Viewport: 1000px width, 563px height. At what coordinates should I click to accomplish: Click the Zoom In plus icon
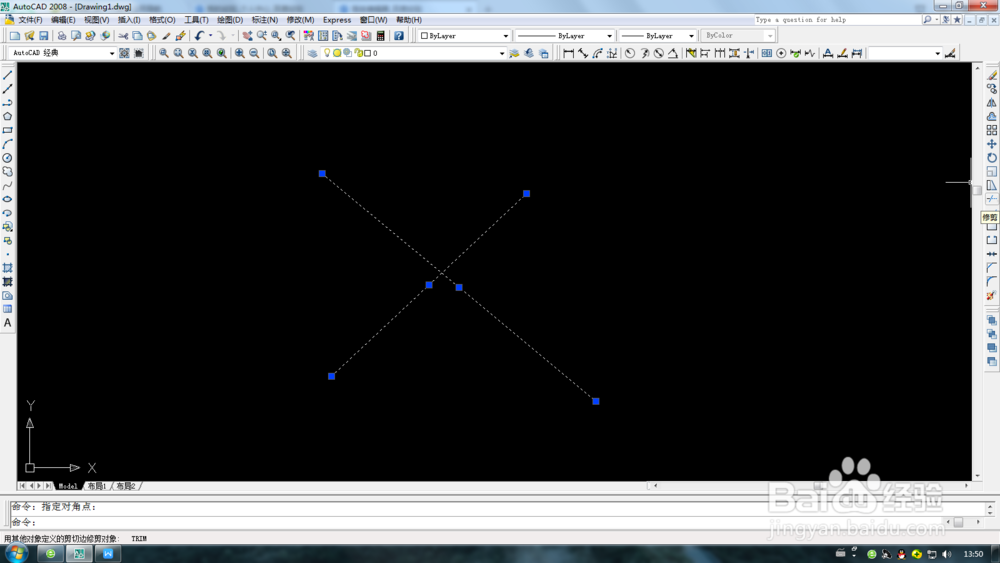240,53
